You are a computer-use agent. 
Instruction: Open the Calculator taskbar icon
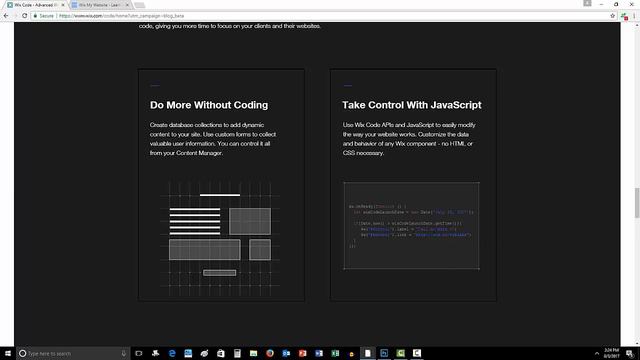click(237, 353)
